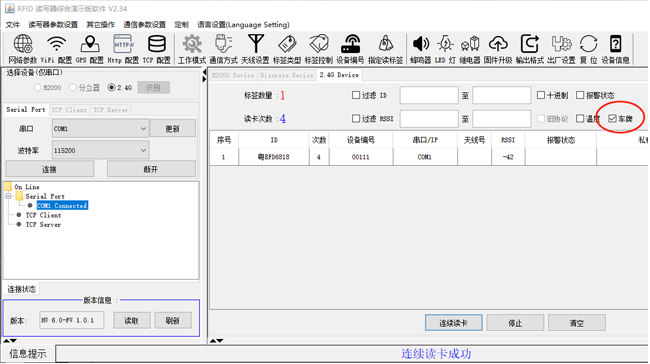Switch to the TCP Server tab
The height and width of the screenshot is (364, 650).
[x=111, y=110]
